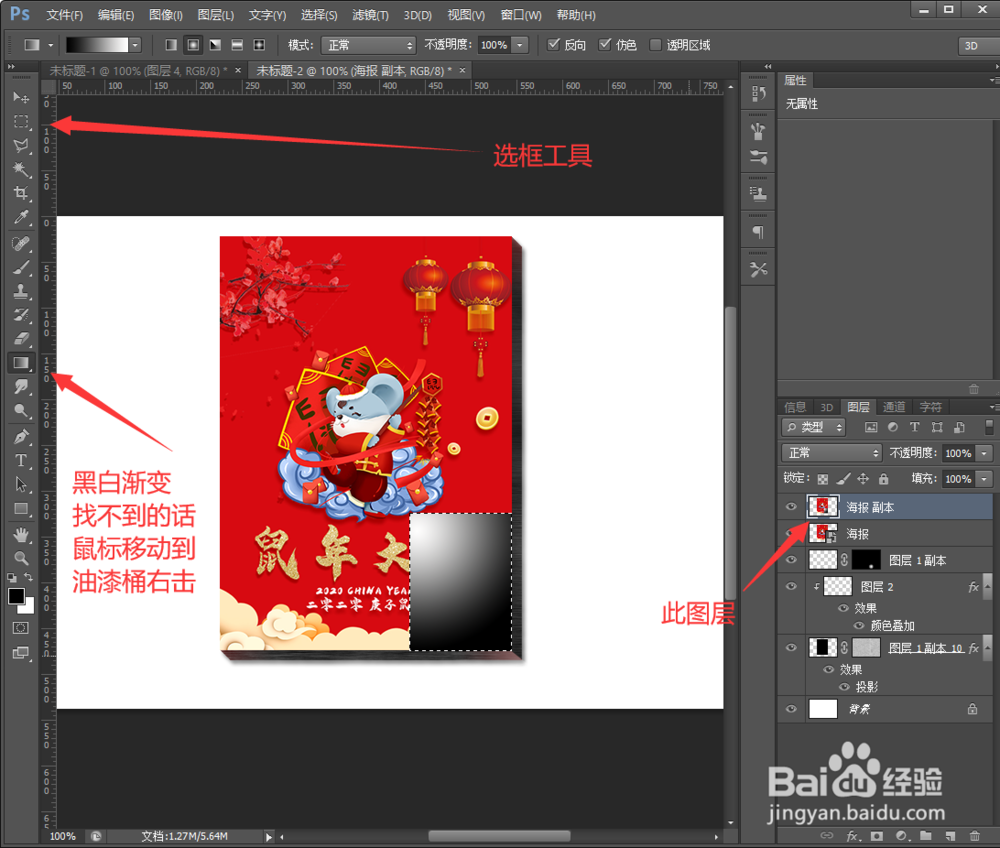Open the layer filter 类型 dropdown
Viewport: 1000px width, 848px height.
(x=814, y=427)
